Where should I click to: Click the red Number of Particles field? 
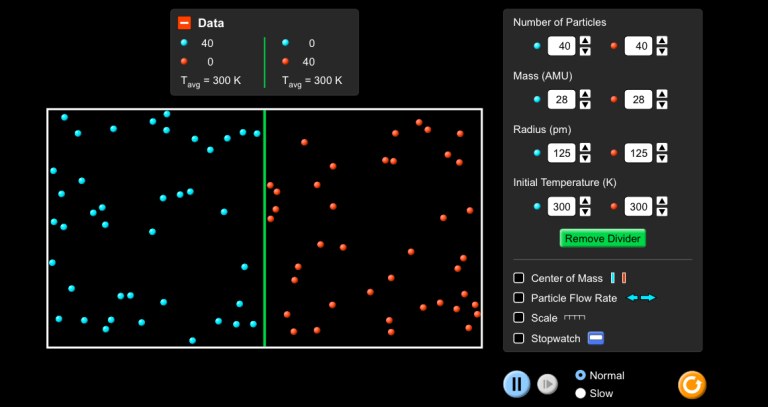639,46
